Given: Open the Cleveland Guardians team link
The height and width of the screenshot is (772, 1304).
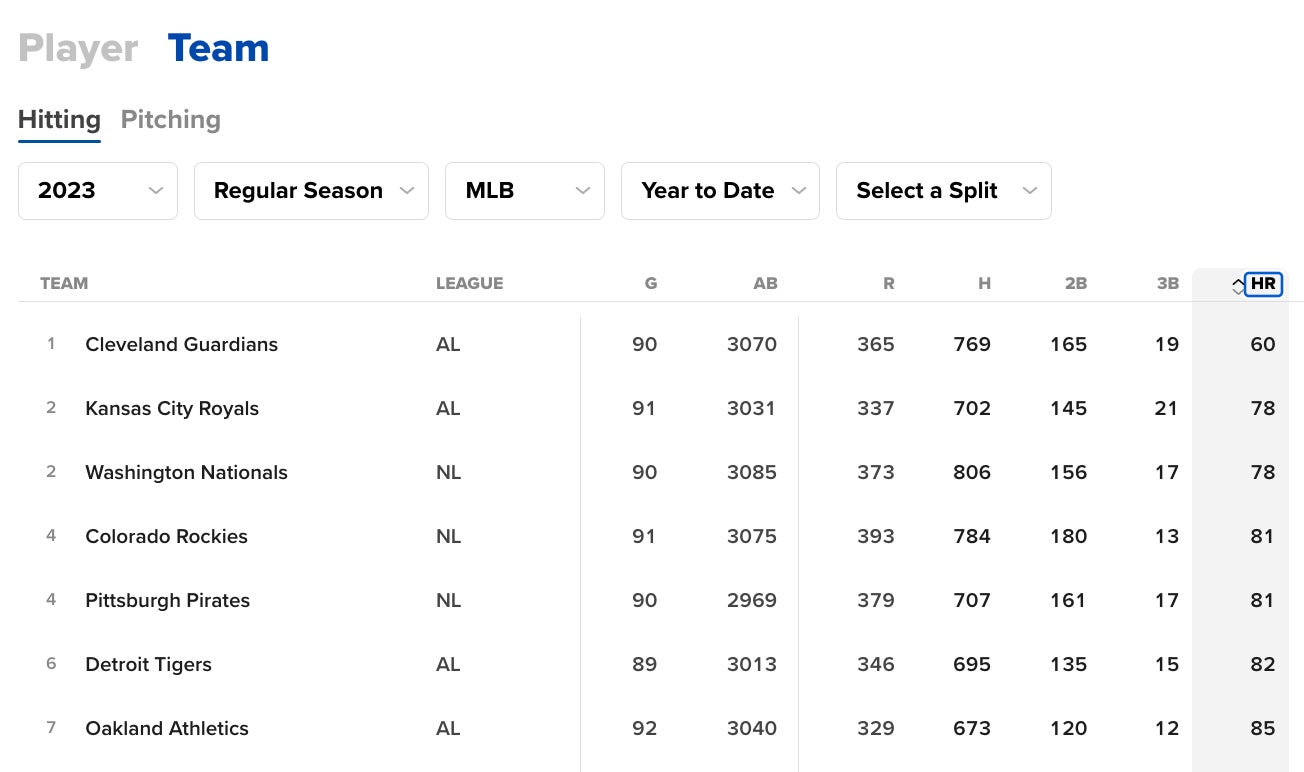Looking at the screenshot, I should 181,344.
